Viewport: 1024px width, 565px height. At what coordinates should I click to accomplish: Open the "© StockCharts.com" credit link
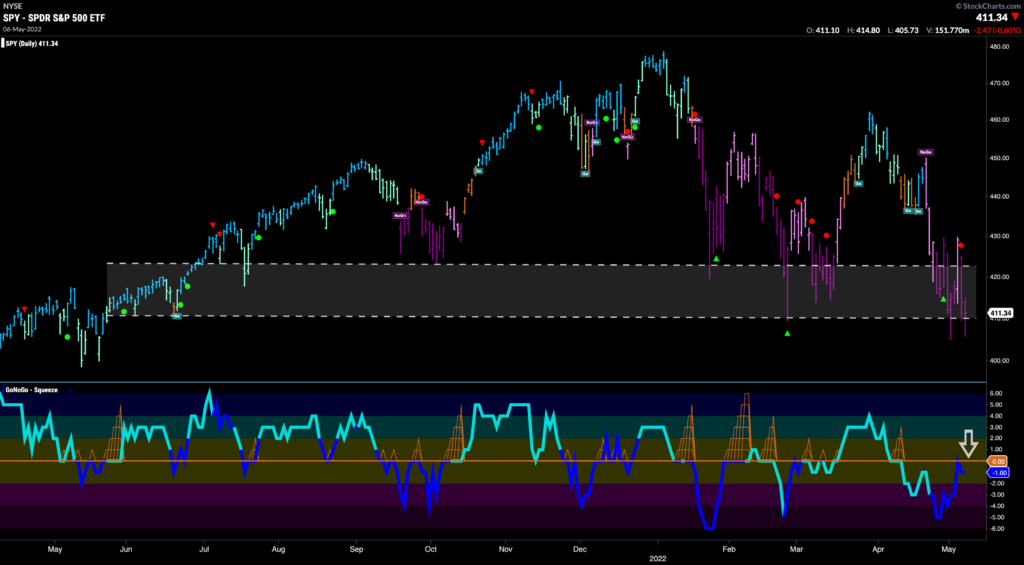click(x=987, y=5)
